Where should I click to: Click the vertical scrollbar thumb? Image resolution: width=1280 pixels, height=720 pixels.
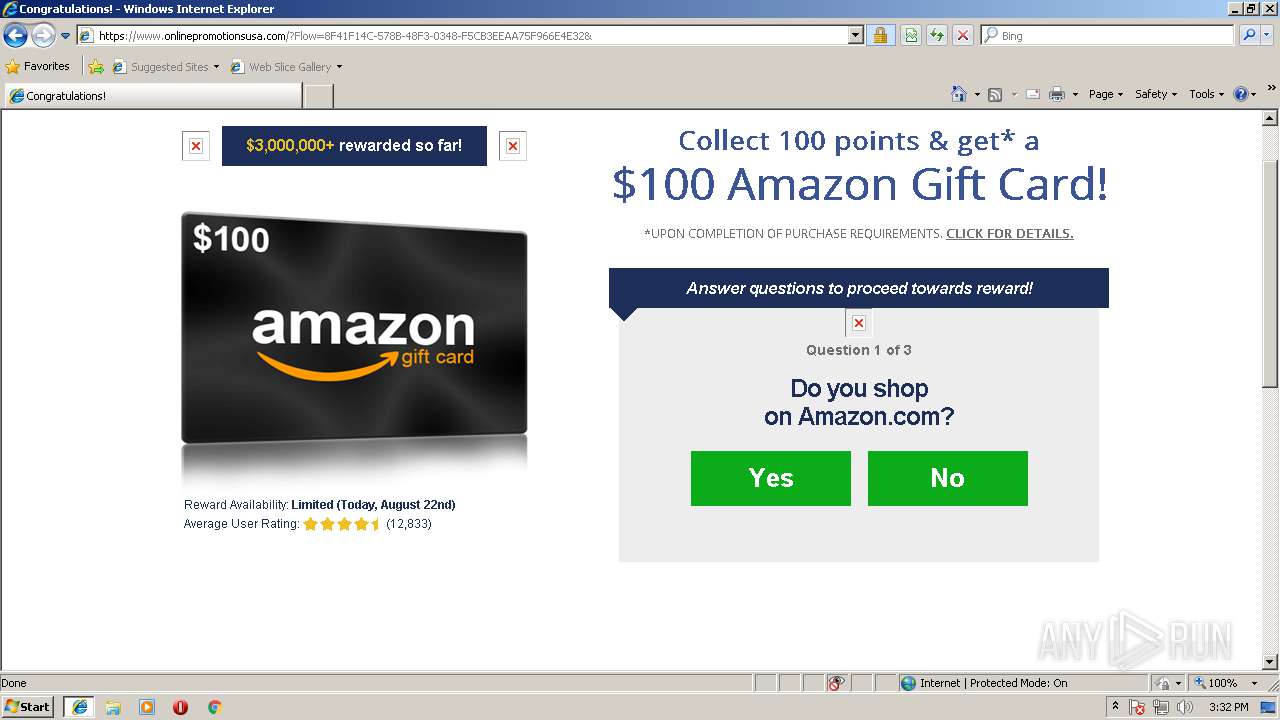coord(1270,274)
